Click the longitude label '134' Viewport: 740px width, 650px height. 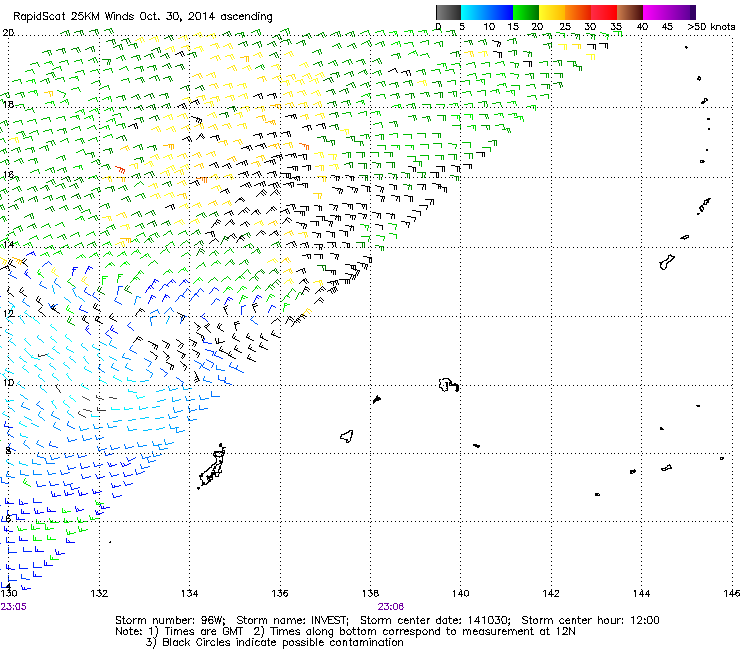tap(189, 593)
